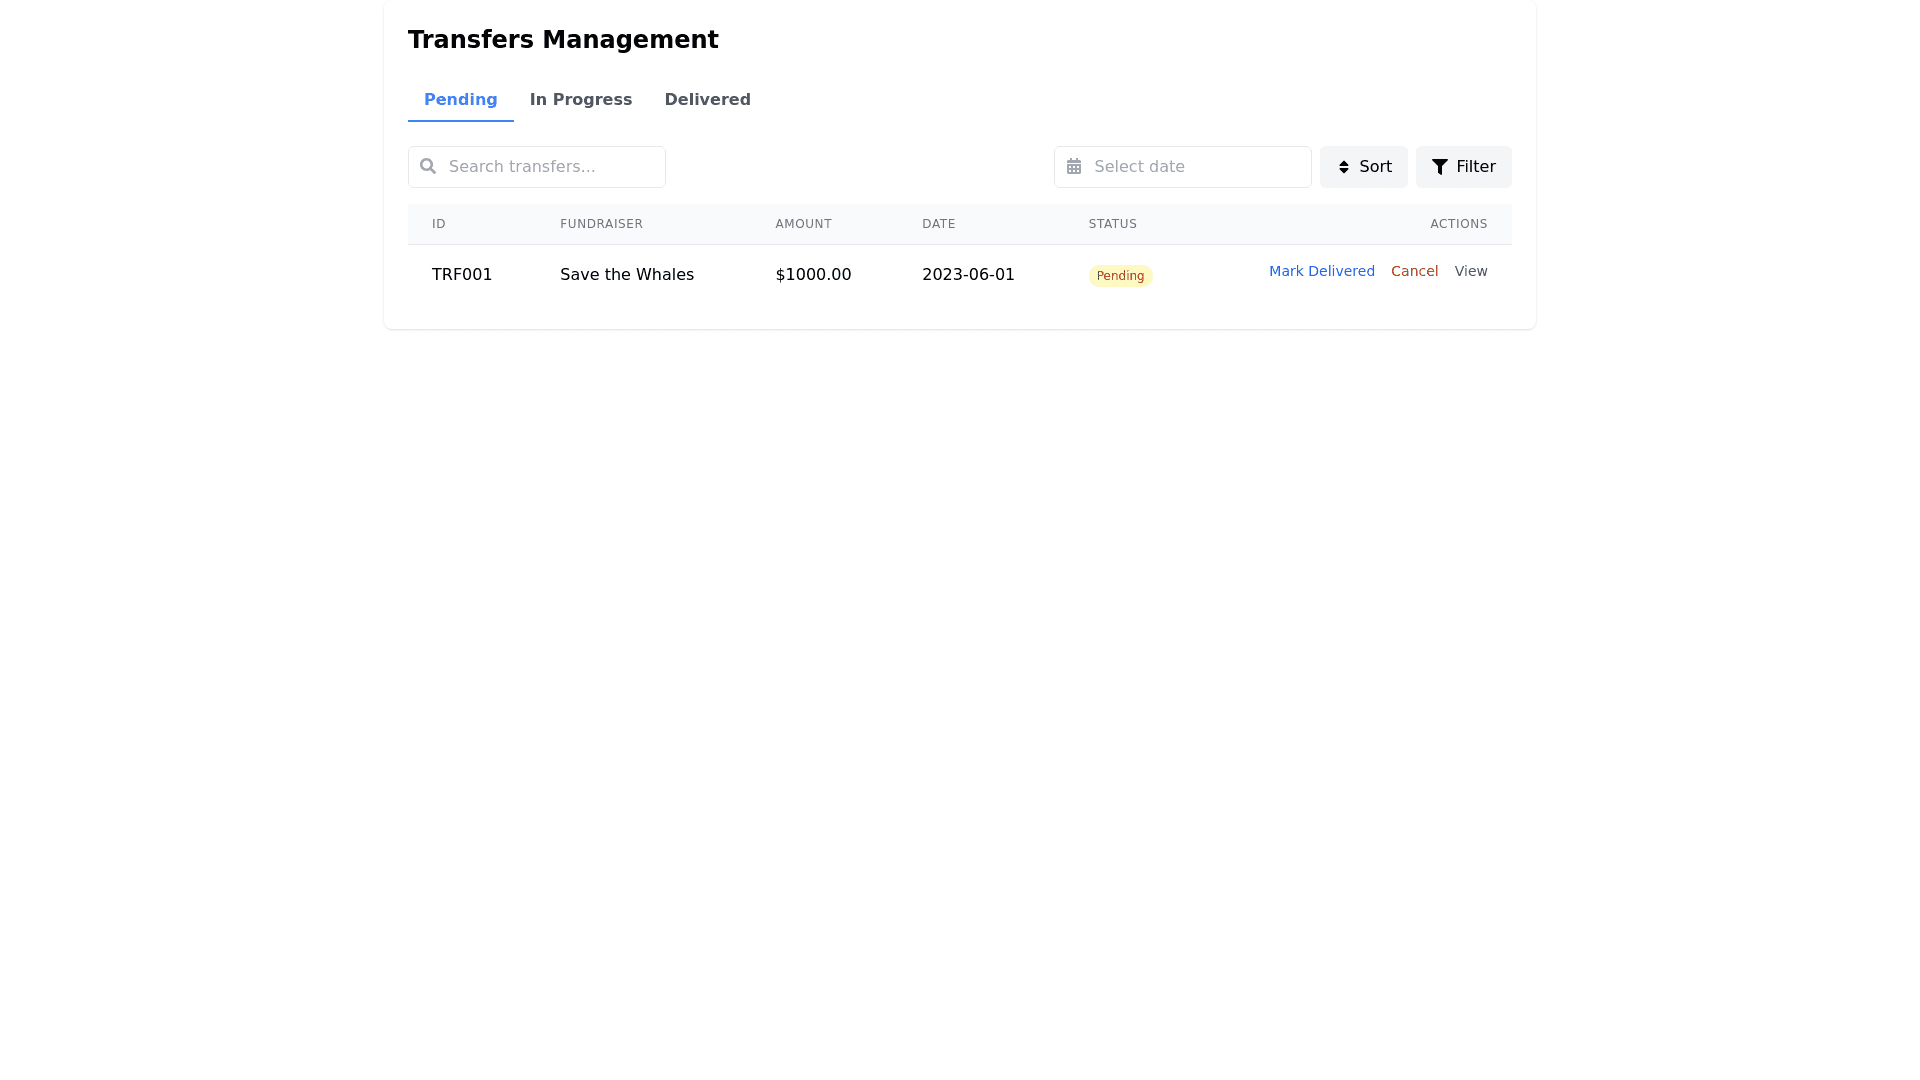The height and width of the screenshot is (1080, 1920).
Task: Click the Save the Whales fundraiser name
Action: (x=627, y=275)
